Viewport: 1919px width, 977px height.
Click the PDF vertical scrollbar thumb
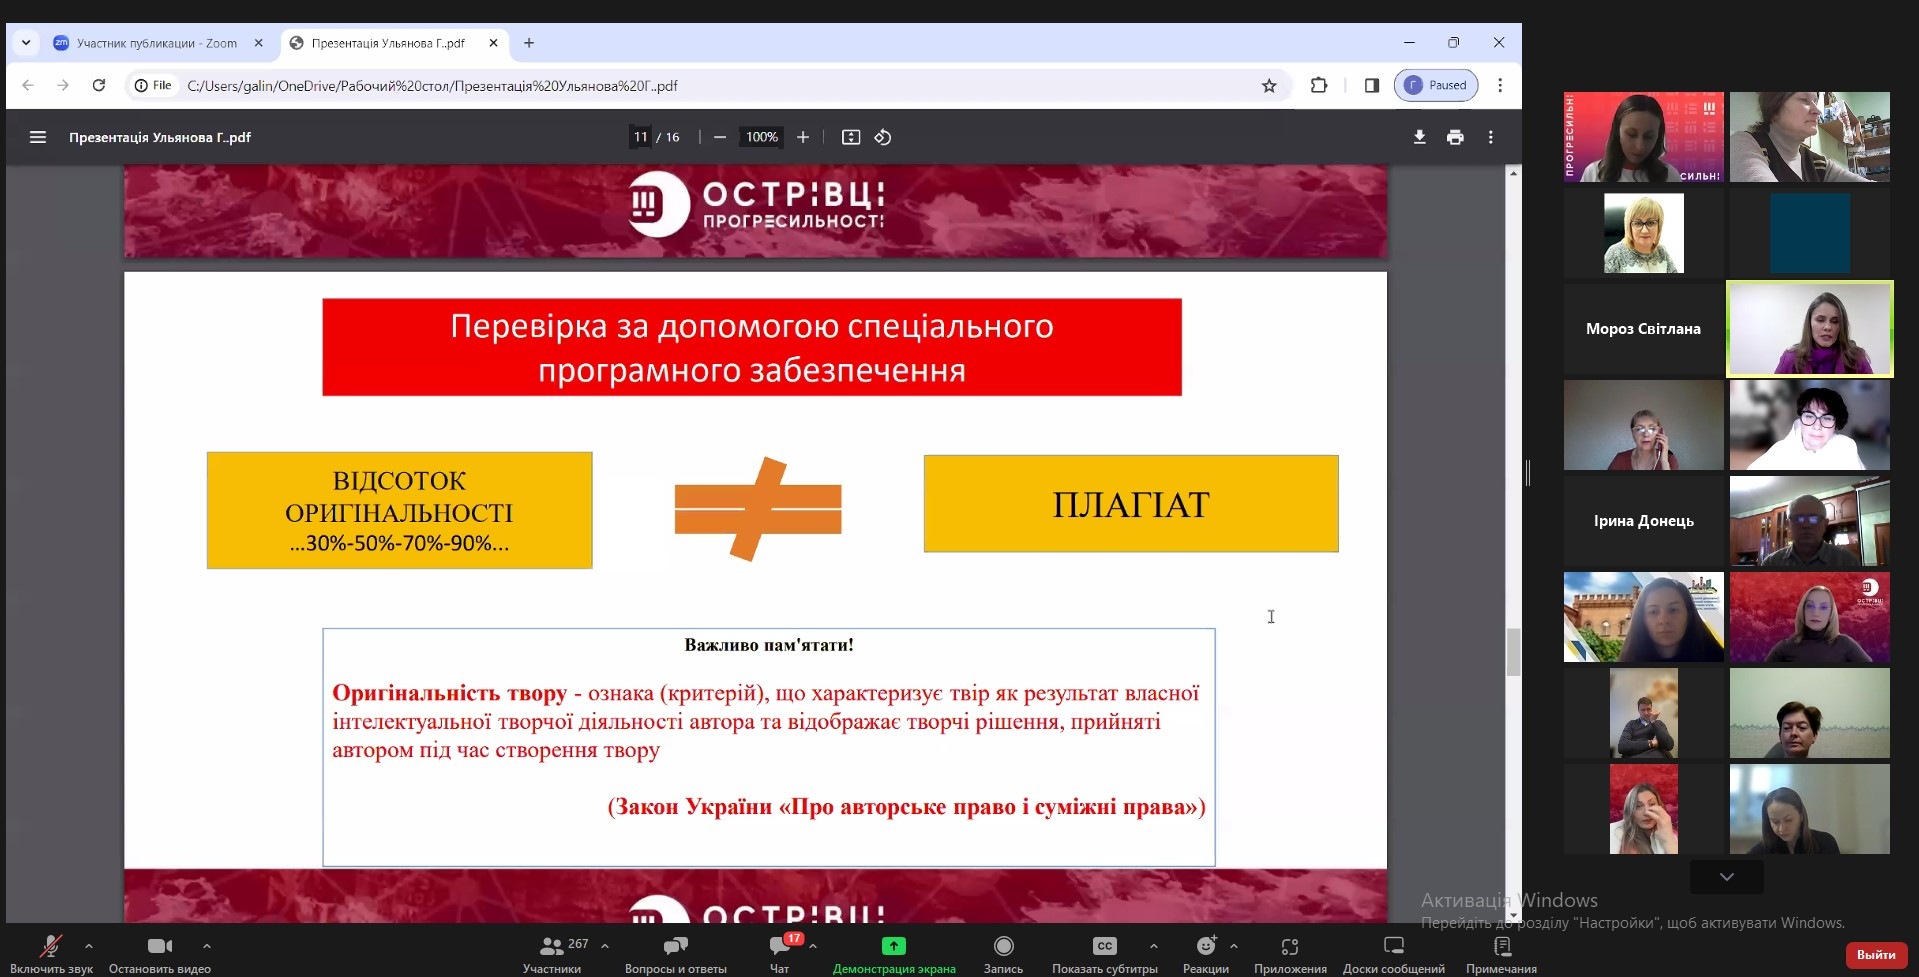pos(1513,652)
